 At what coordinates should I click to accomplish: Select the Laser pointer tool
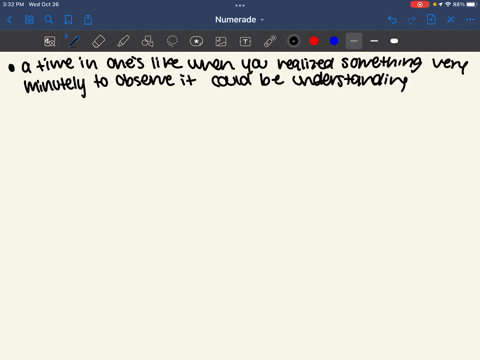coord(270,41)
